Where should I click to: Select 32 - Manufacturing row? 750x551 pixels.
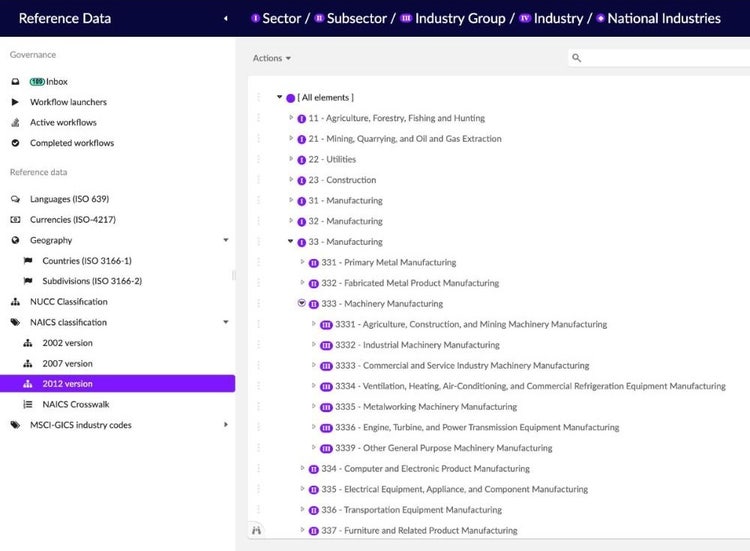pyautogui.click(x=345, y=221)
